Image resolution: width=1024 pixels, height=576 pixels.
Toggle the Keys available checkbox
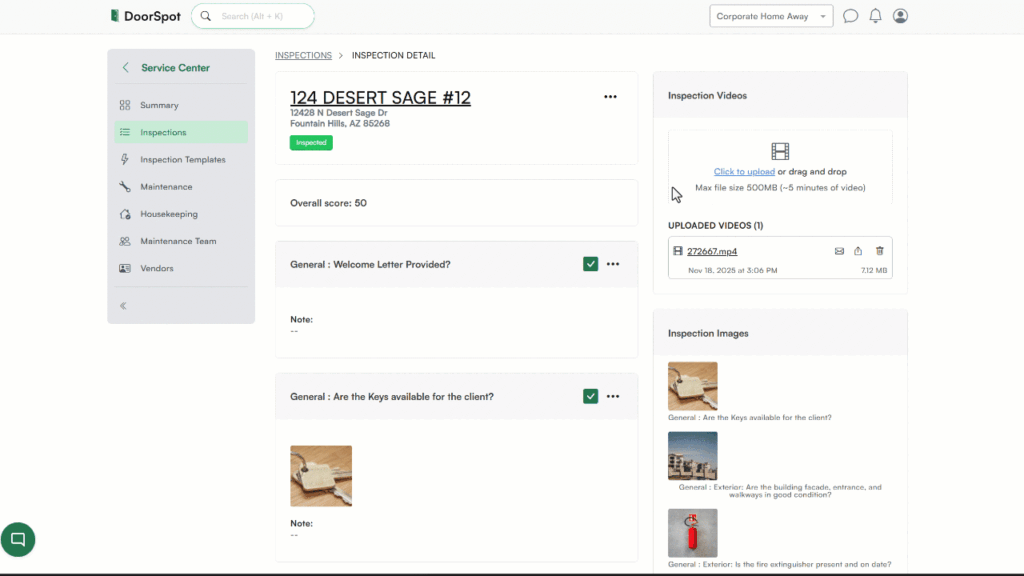coord(591,396)
